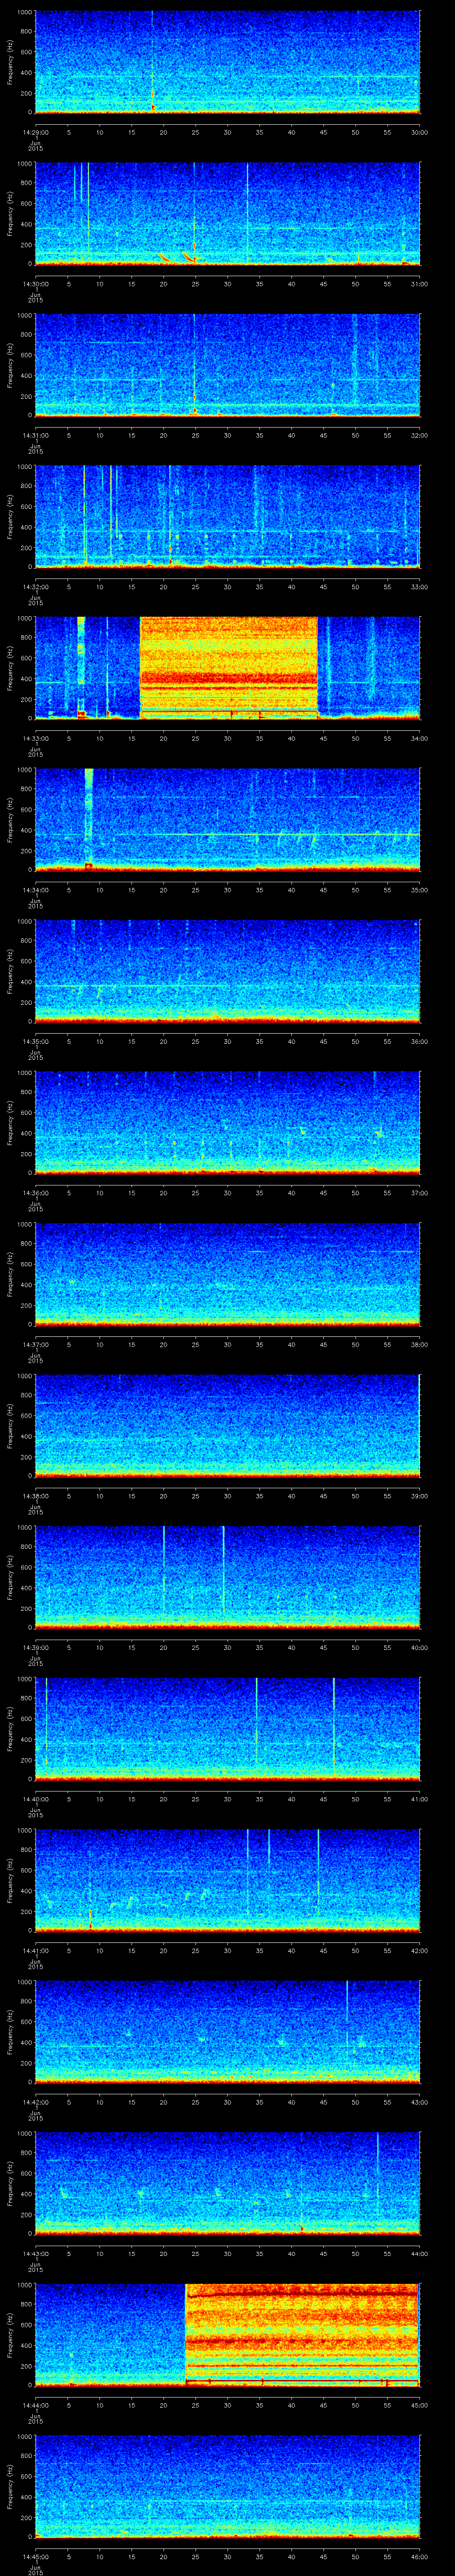
Task: Select the spectrogram panel starting at 14:36:00
Action: coord(228,1123)
